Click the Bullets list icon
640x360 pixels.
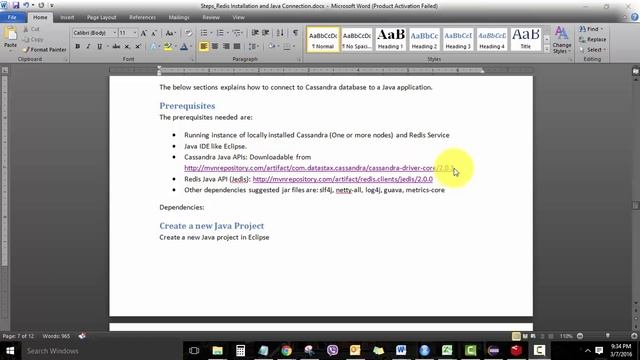click(204, 33)
